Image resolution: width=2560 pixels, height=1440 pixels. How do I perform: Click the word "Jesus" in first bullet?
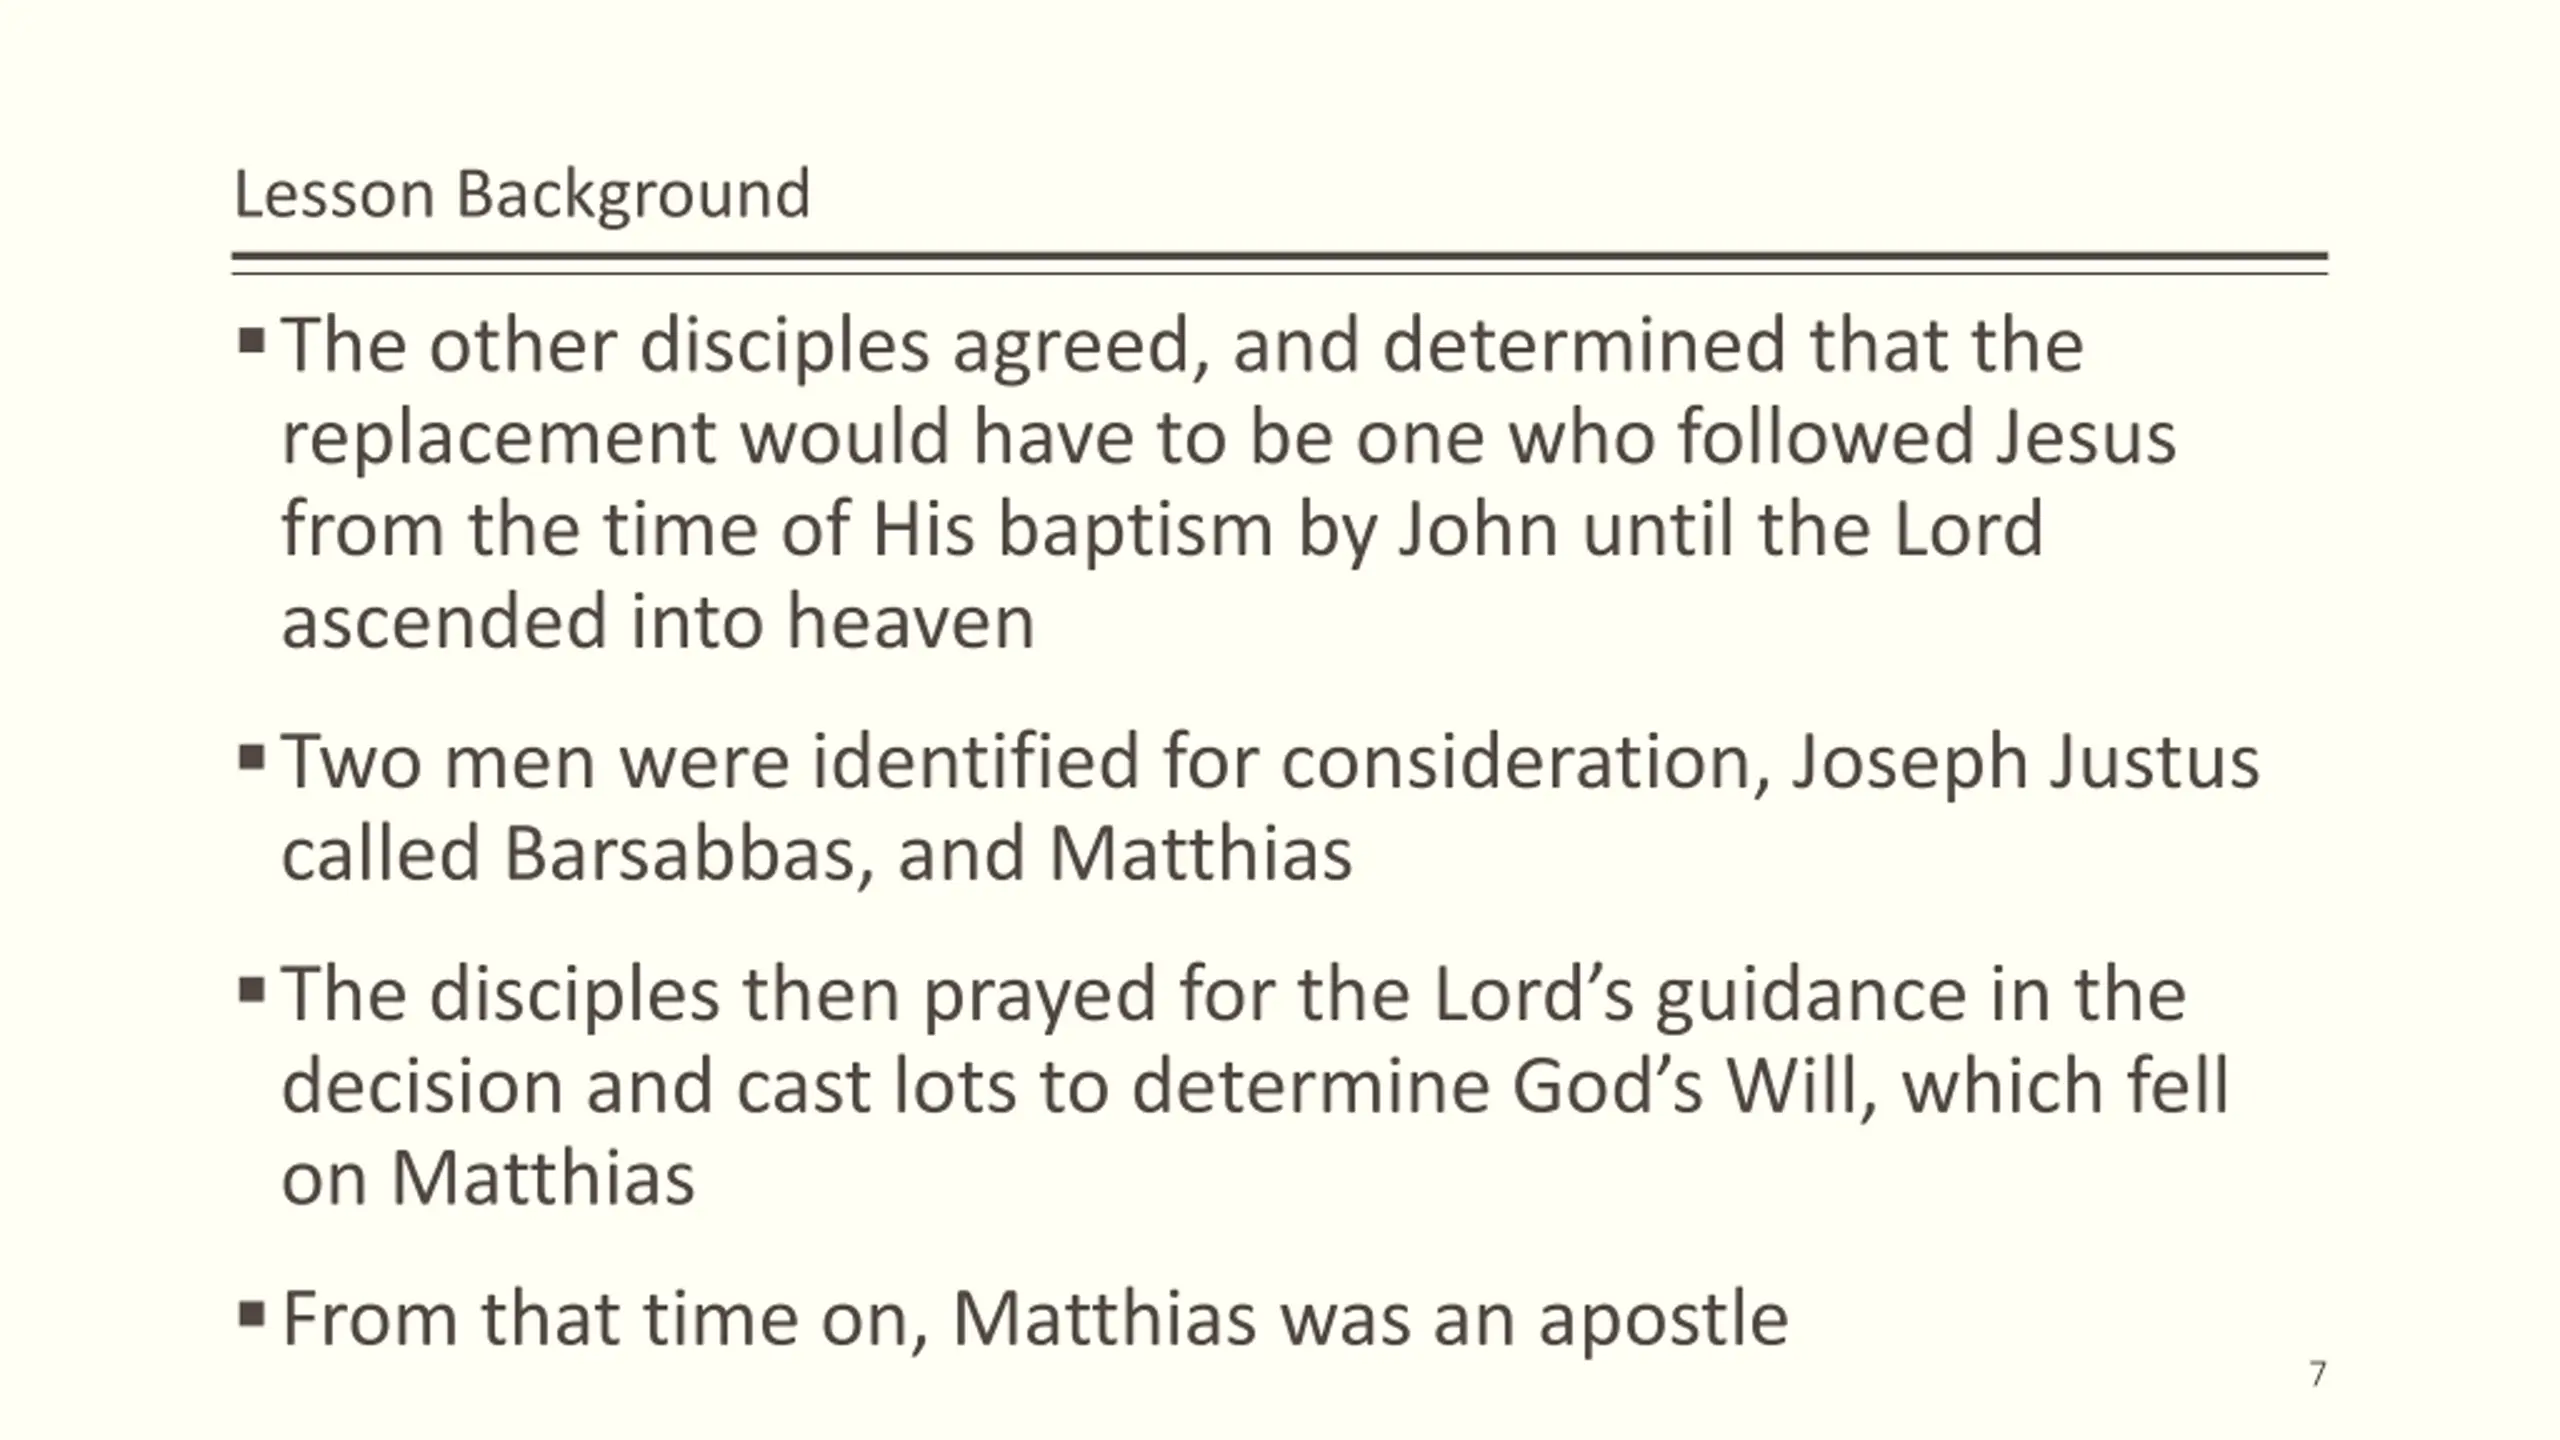coord(2085,437)
